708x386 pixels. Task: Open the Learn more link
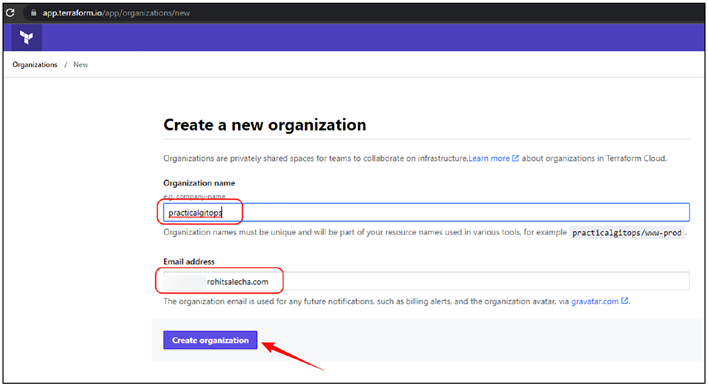tap(494, 158)
